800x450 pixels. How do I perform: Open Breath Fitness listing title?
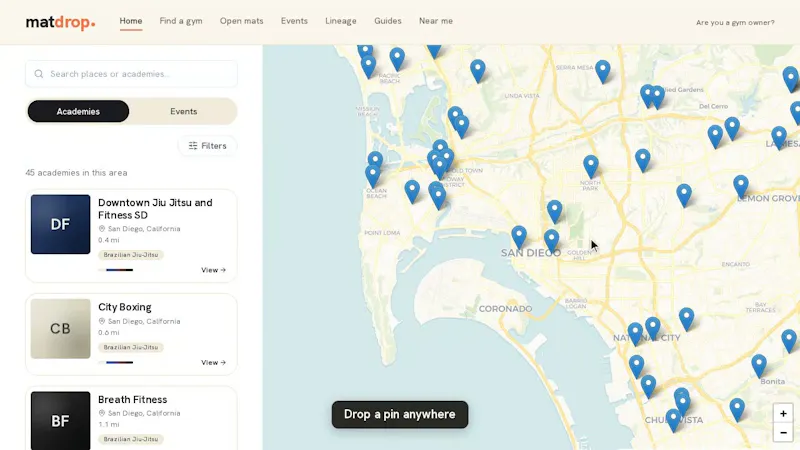pos(133,399)
